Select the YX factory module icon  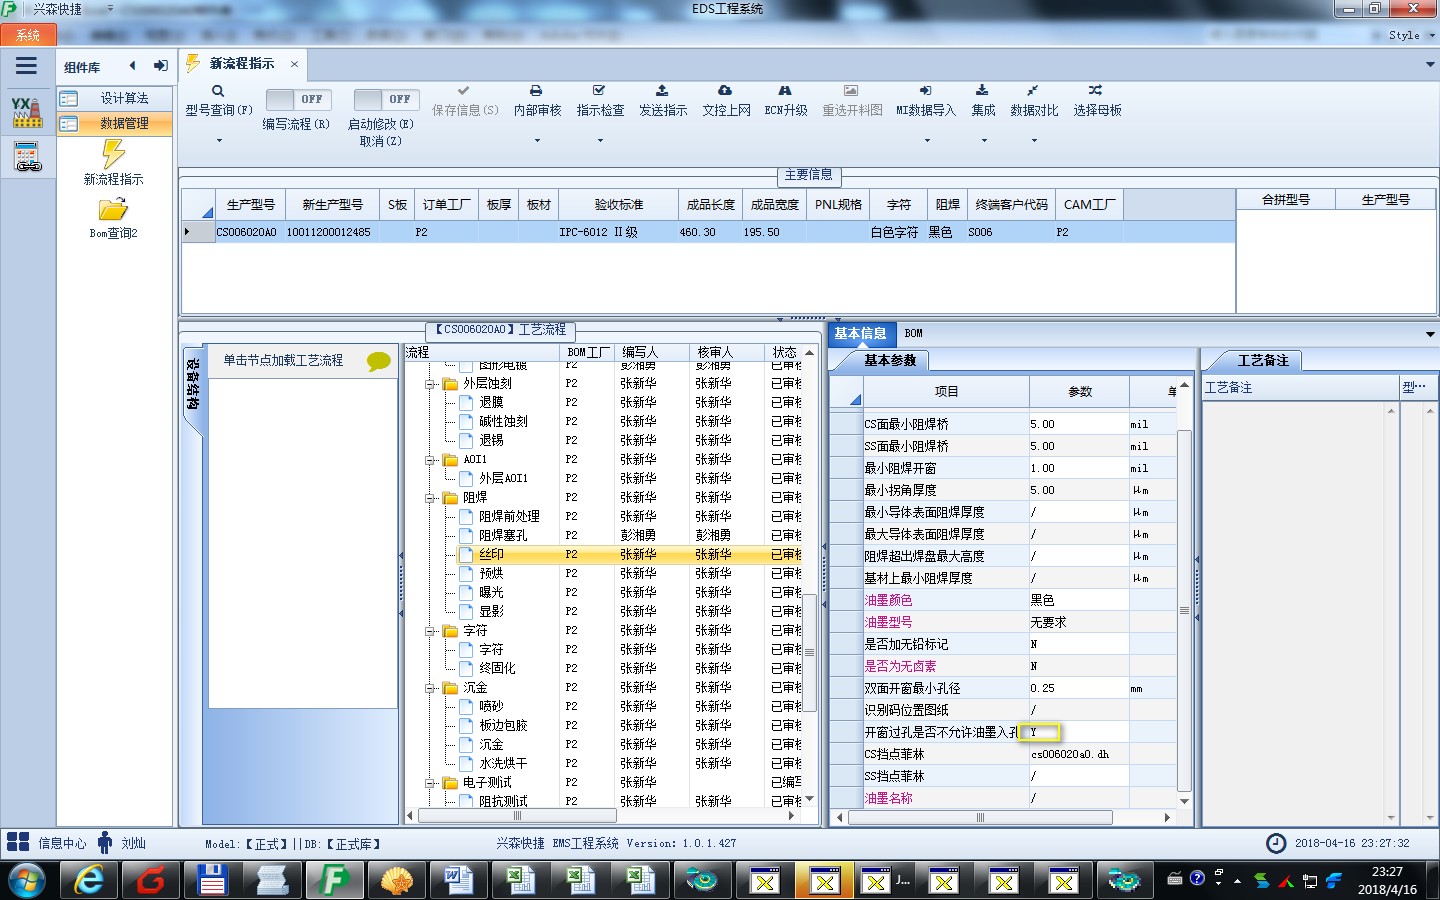(x=27, y=112)
